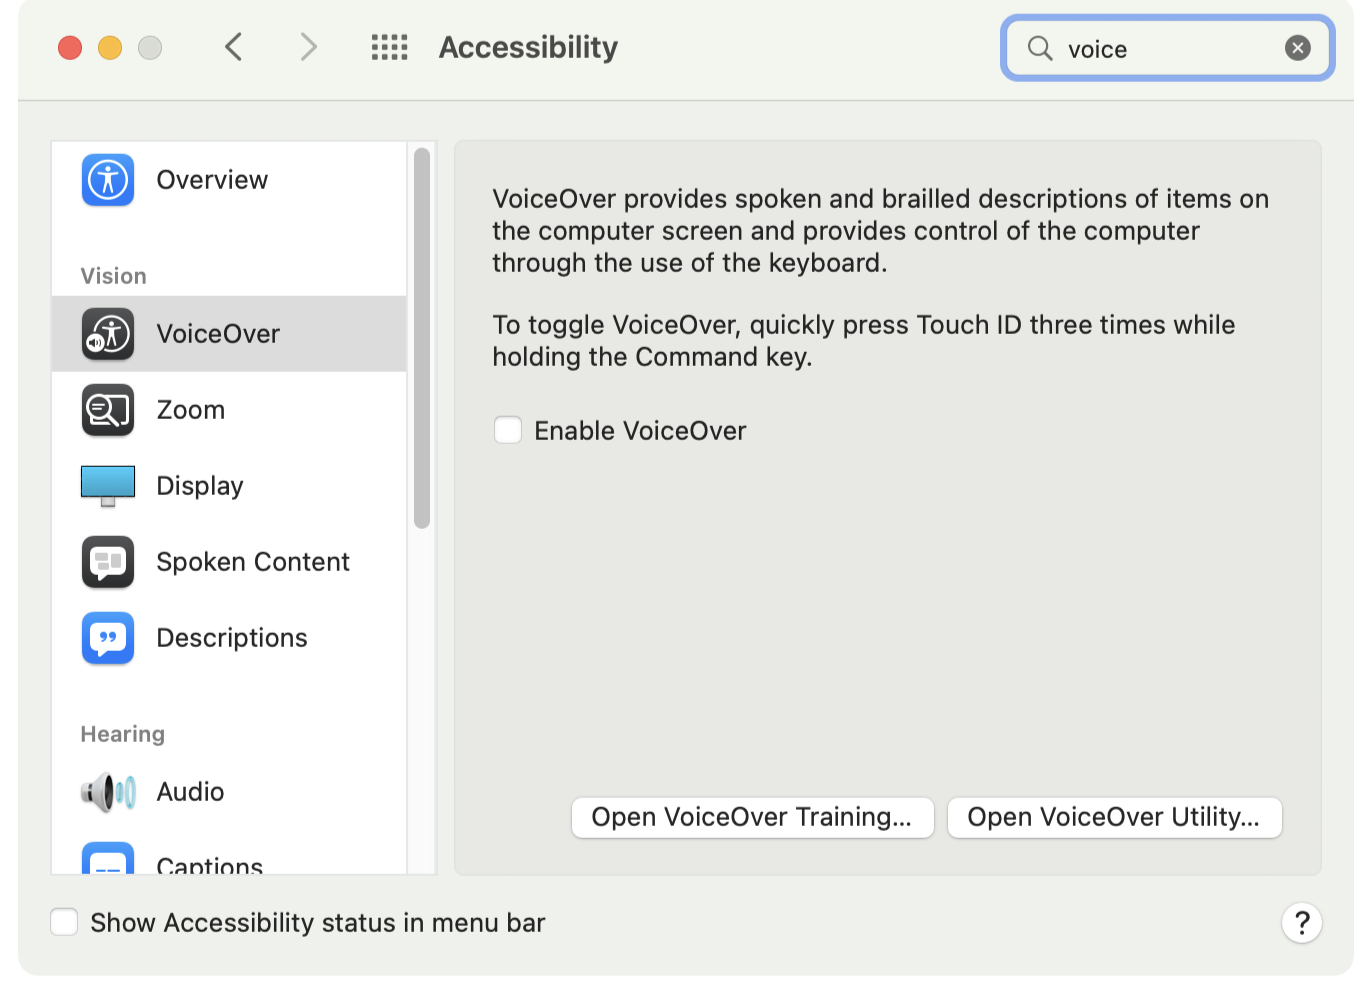Select the Descriptions speech bubble icon

tap(108, 638)
